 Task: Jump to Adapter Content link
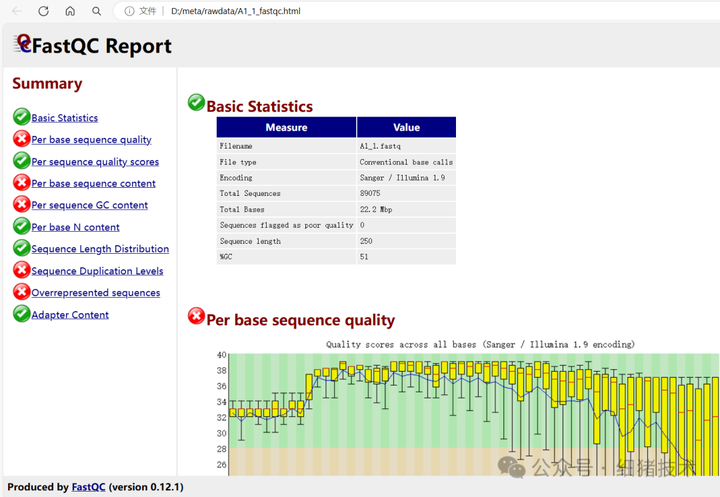click(70, 315)
